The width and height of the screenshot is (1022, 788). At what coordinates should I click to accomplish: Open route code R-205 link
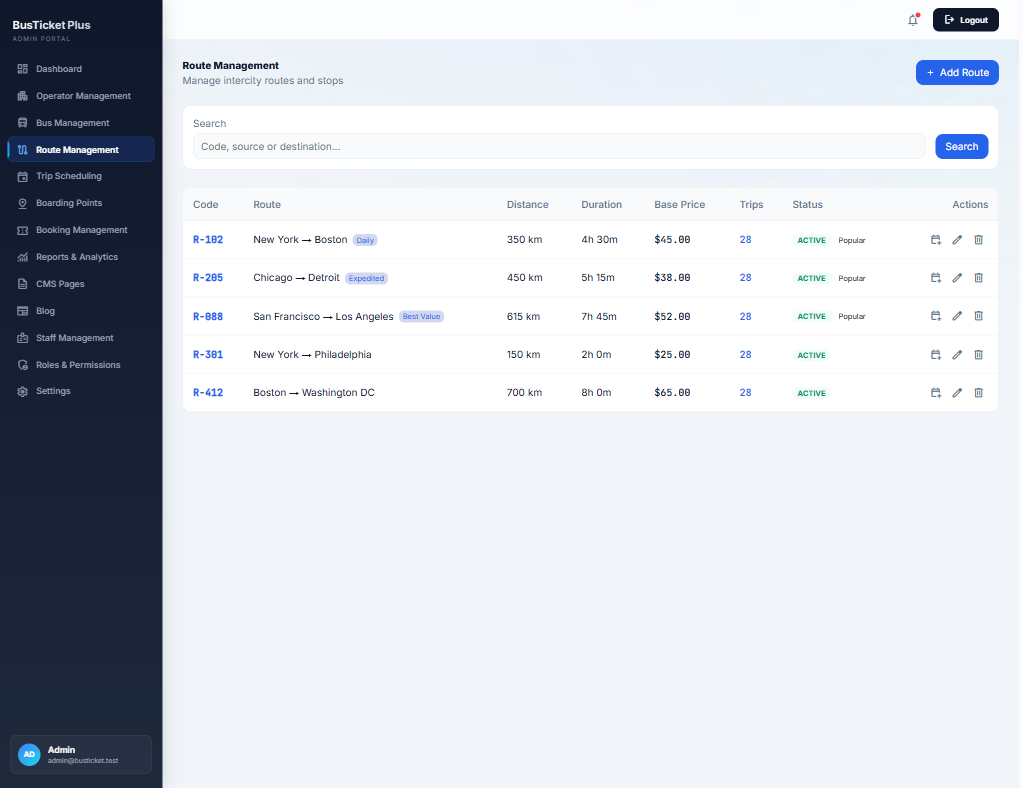tap(208, 278)
